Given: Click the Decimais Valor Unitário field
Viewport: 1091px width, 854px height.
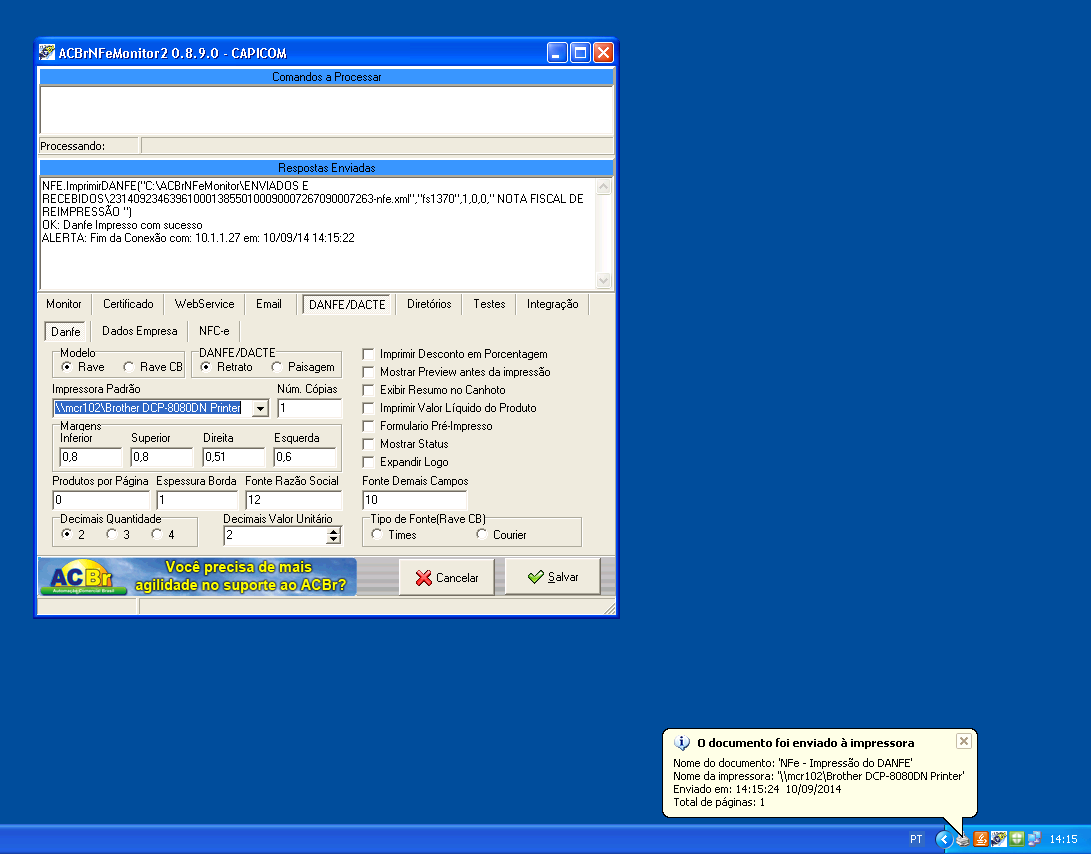Looking at the screenshot, I should click(x=276, y=535).
